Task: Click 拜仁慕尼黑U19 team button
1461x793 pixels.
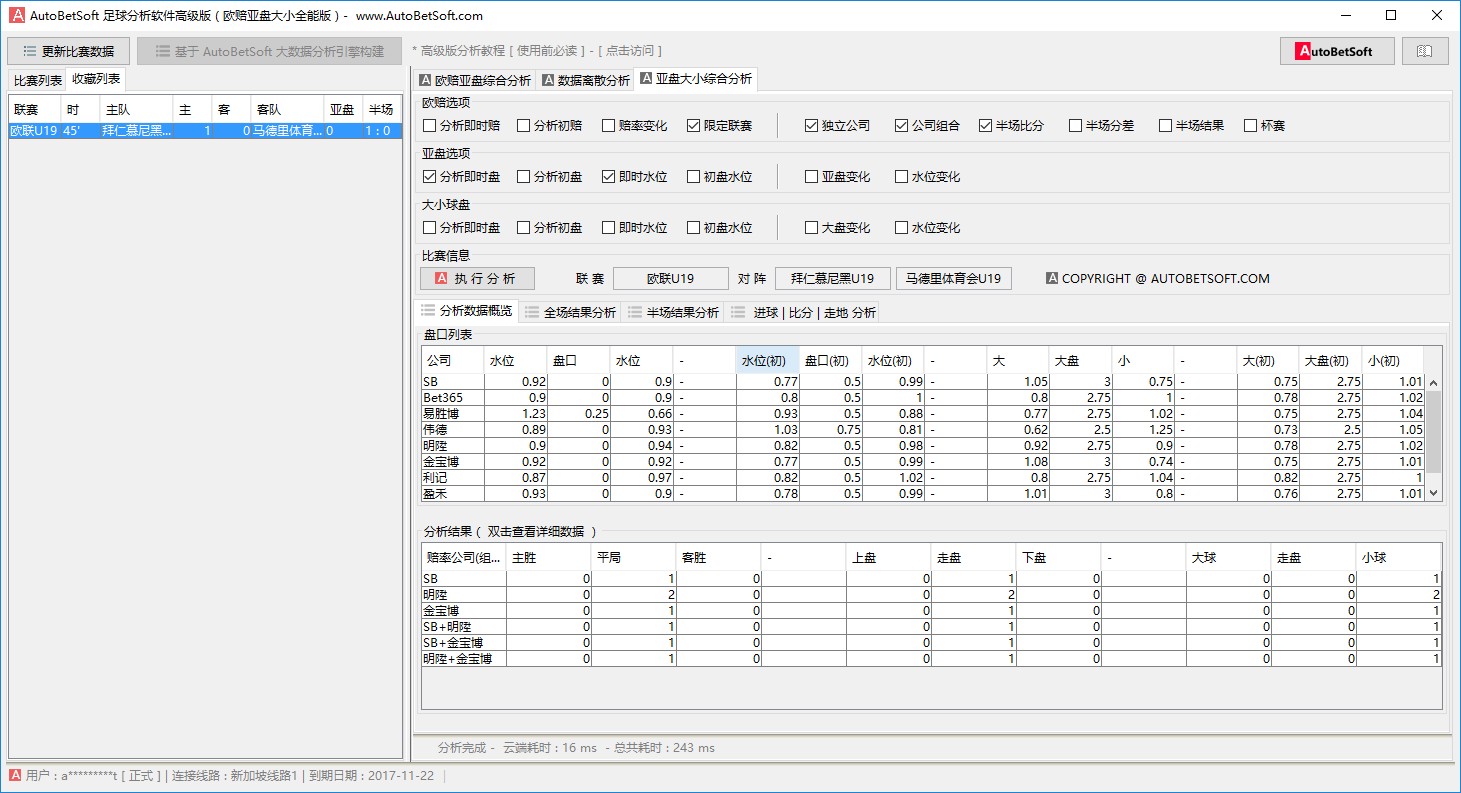Action: pyautogui.click(x=833, y=279)
